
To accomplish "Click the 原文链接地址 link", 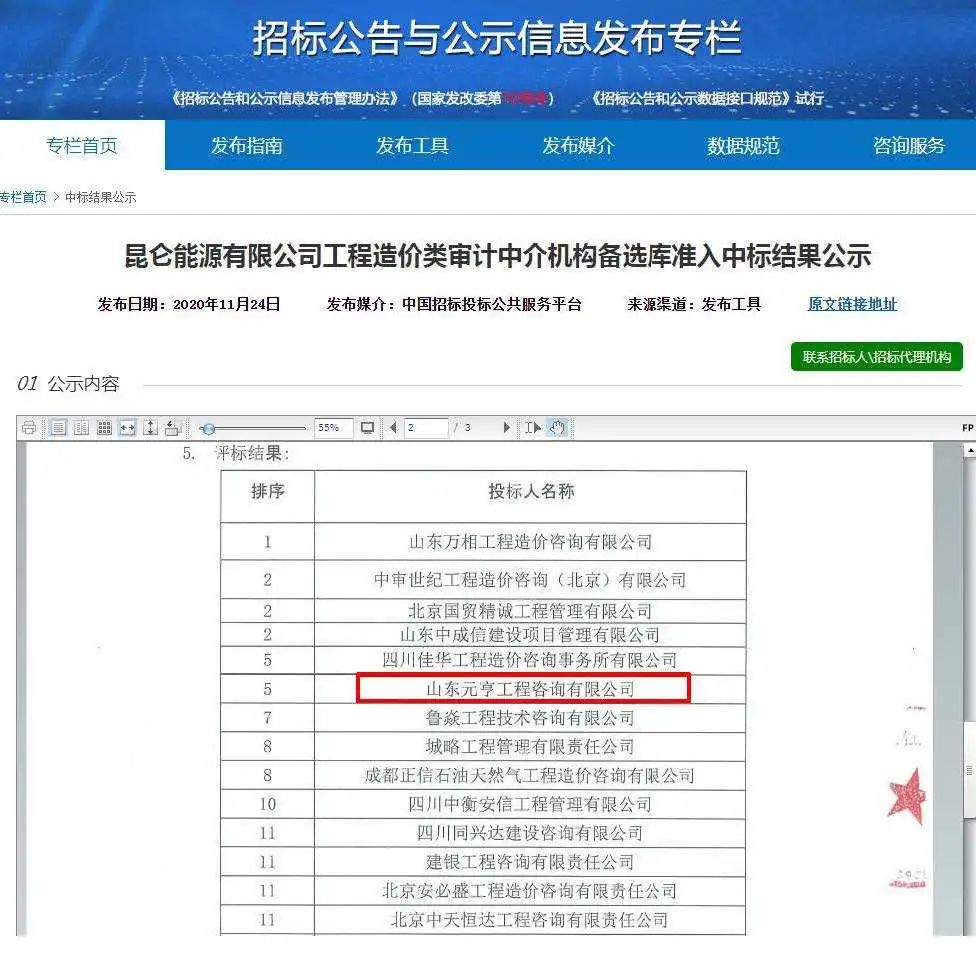I will pyautogui.click(x=852, y=304).
